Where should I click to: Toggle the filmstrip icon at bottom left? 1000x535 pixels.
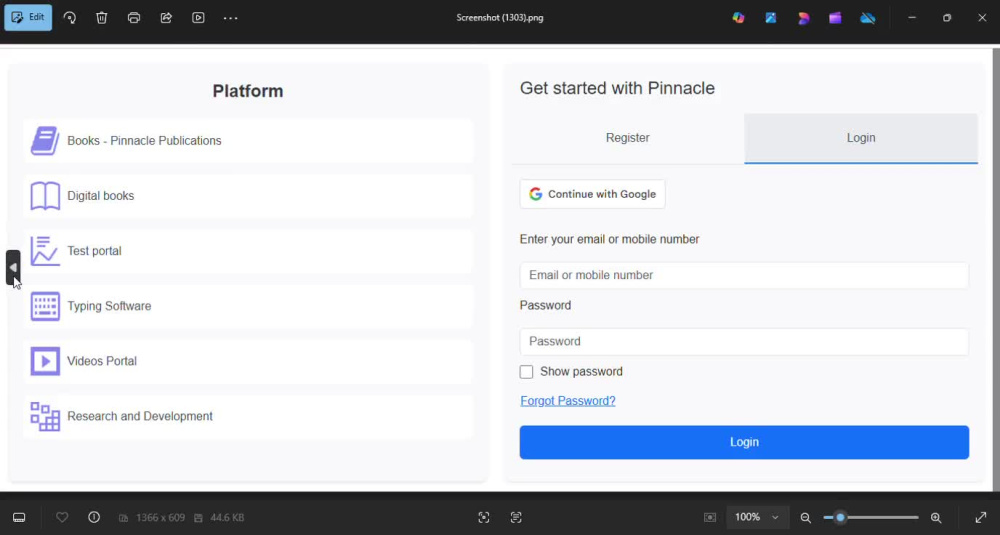[x=19, y=517]
